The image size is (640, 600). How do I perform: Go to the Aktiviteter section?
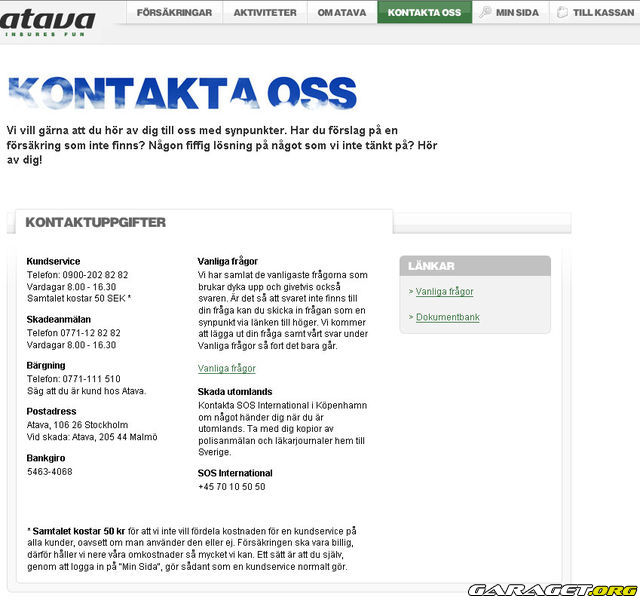coord(265,12)
